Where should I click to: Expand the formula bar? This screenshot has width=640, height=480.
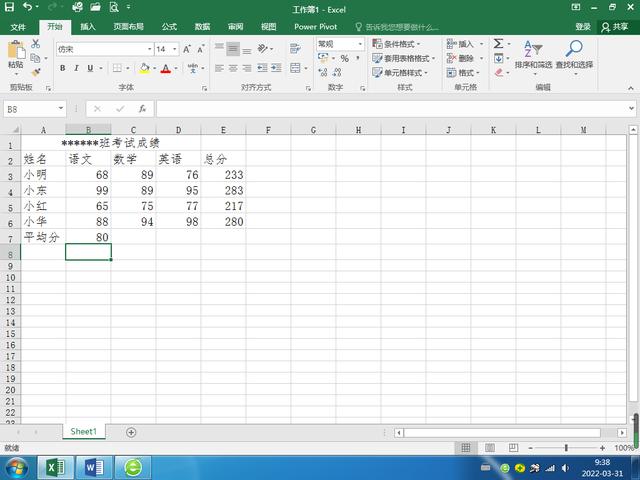(x=631, y=109)
